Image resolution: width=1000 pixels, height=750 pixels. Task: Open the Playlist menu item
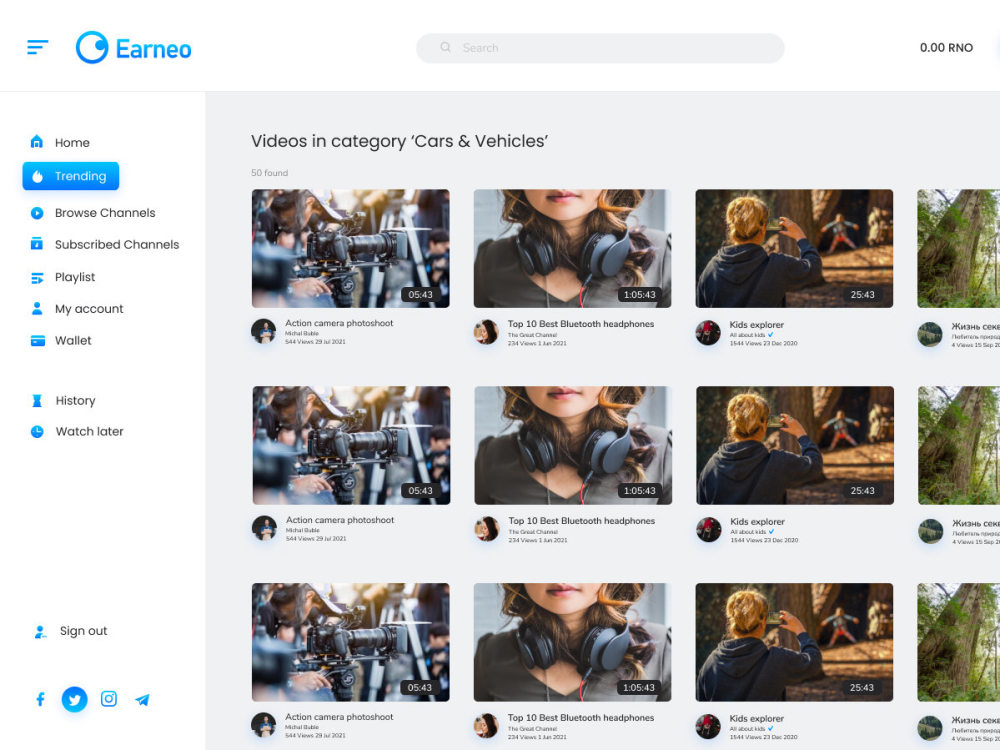[63, 277]
